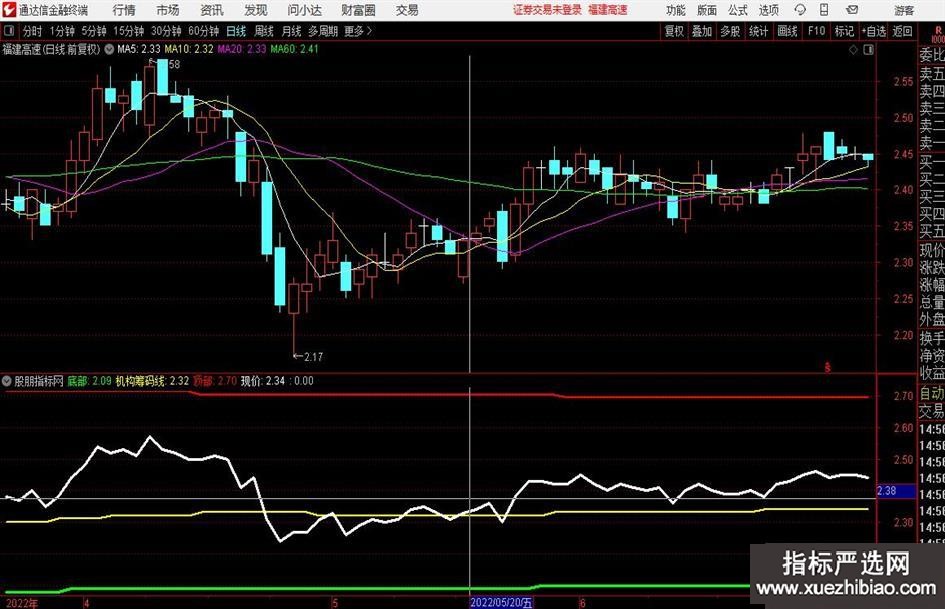945x609 pixels.
Task: Switch to the 5分钟 period tab
Action: (x=94, y=31)
